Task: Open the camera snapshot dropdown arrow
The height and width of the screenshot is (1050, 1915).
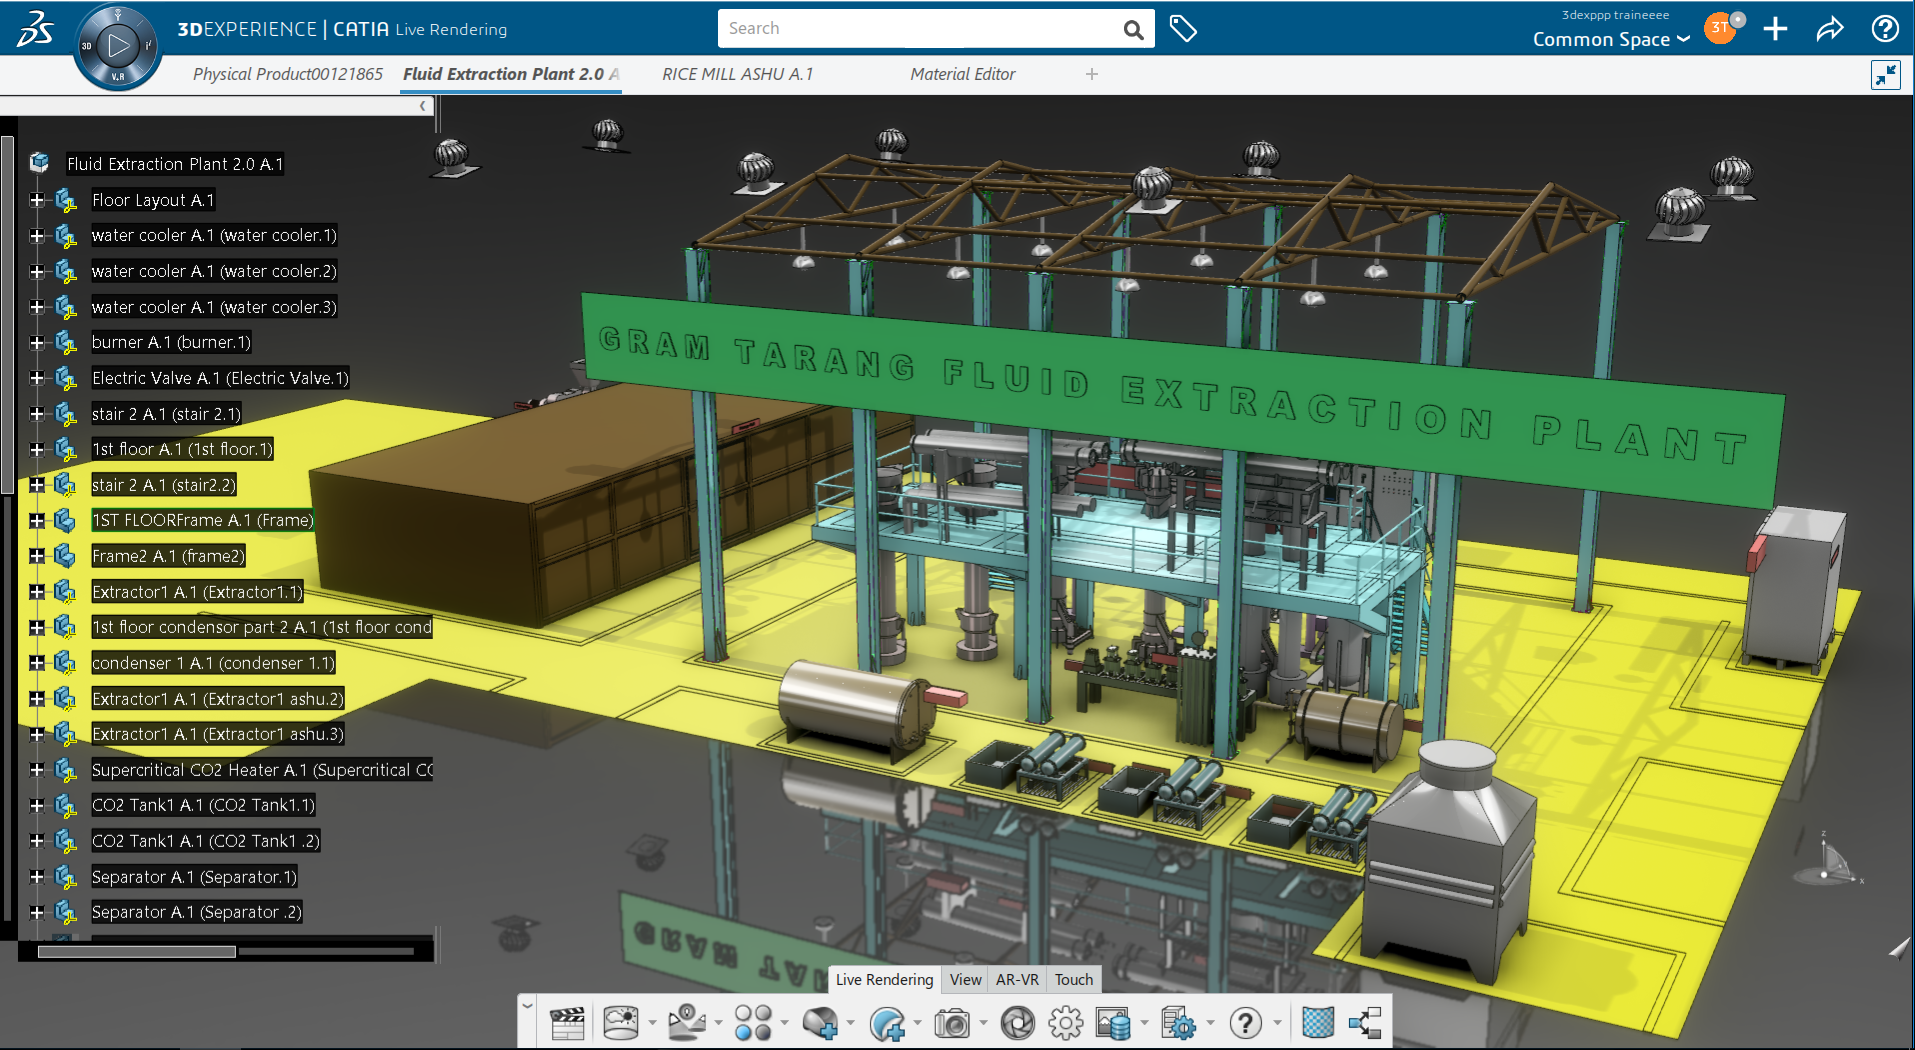Action: coord(983,1023)
